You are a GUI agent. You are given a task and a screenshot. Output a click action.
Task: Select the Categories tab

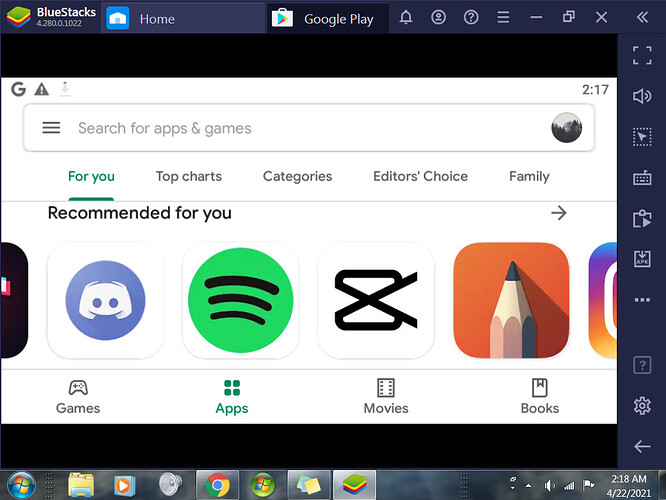(297, 176)
